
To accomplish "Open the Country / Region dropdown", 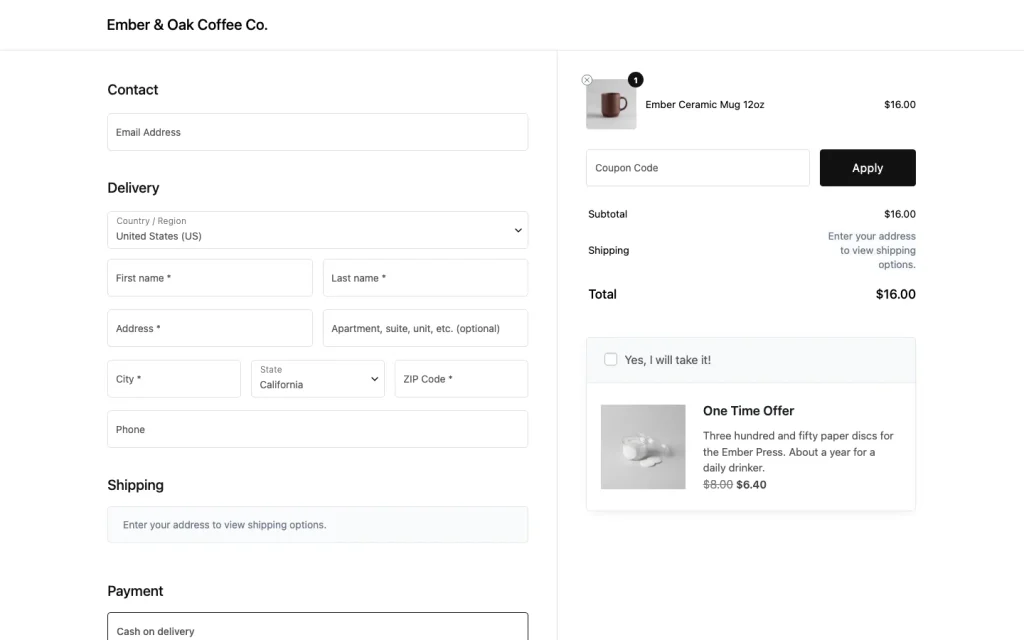I will click(317, 230).
